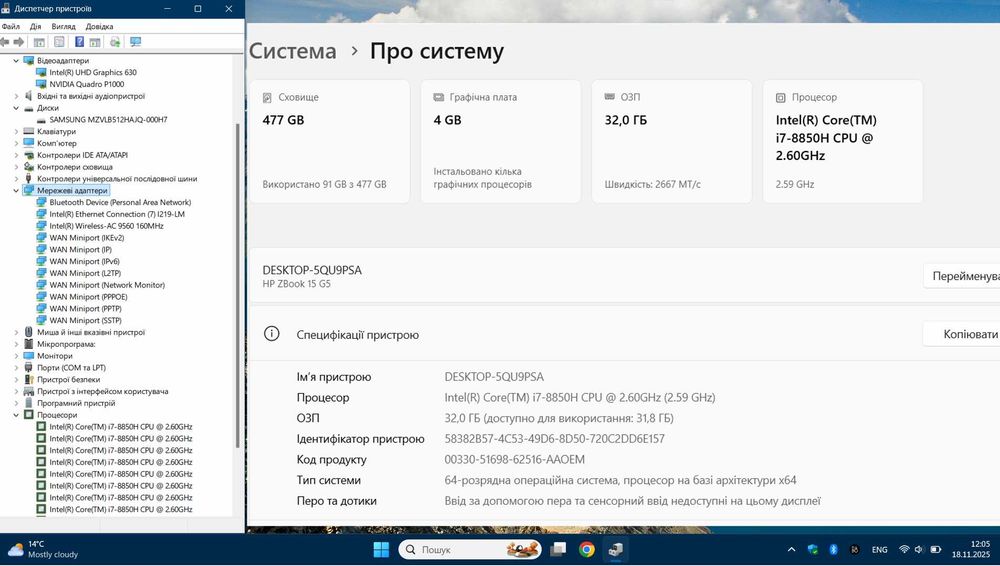Open the weather widget showing 14°C
This screenshot has height=566, width=1000.
point(43,549)
